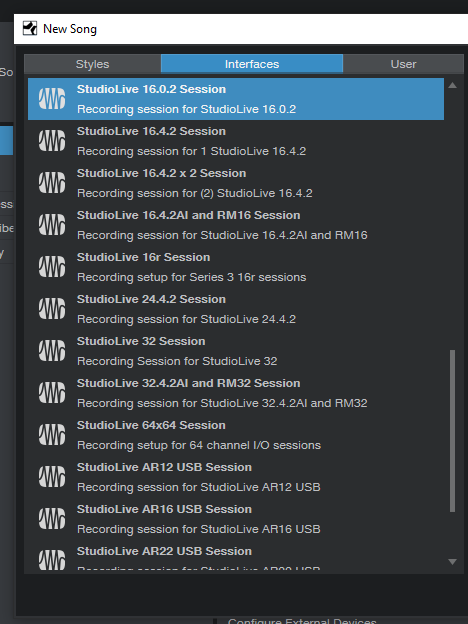Click the New Song window title icon

click(30, 29)
